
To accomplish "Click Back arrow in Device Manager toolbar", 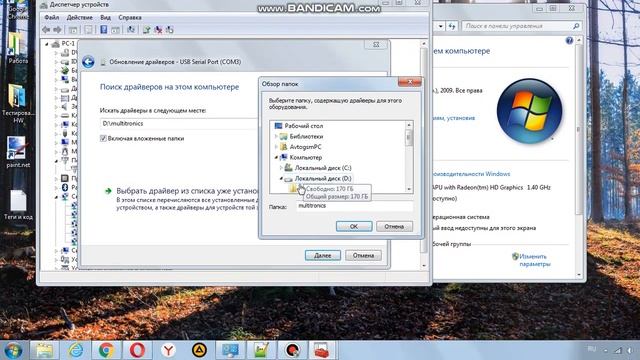I will click(46, 30).
